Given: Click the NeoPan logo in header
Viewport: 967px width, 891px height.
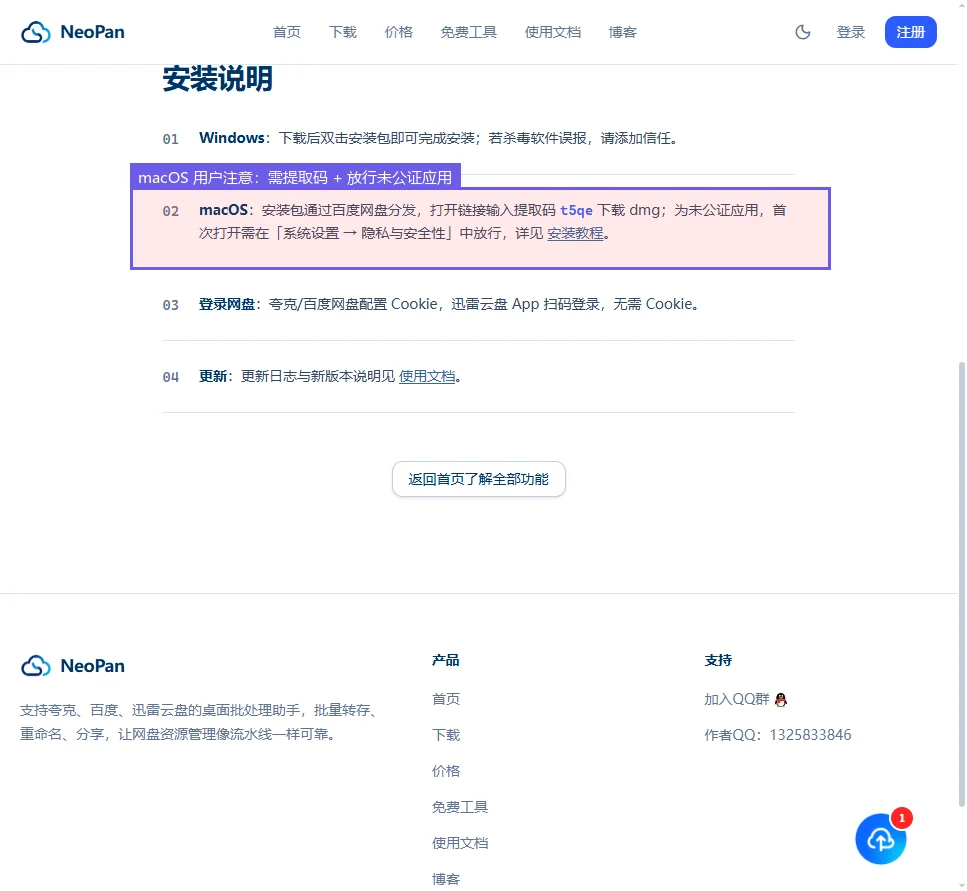Looking at the screenshot, I should click(x=73, y=32).
